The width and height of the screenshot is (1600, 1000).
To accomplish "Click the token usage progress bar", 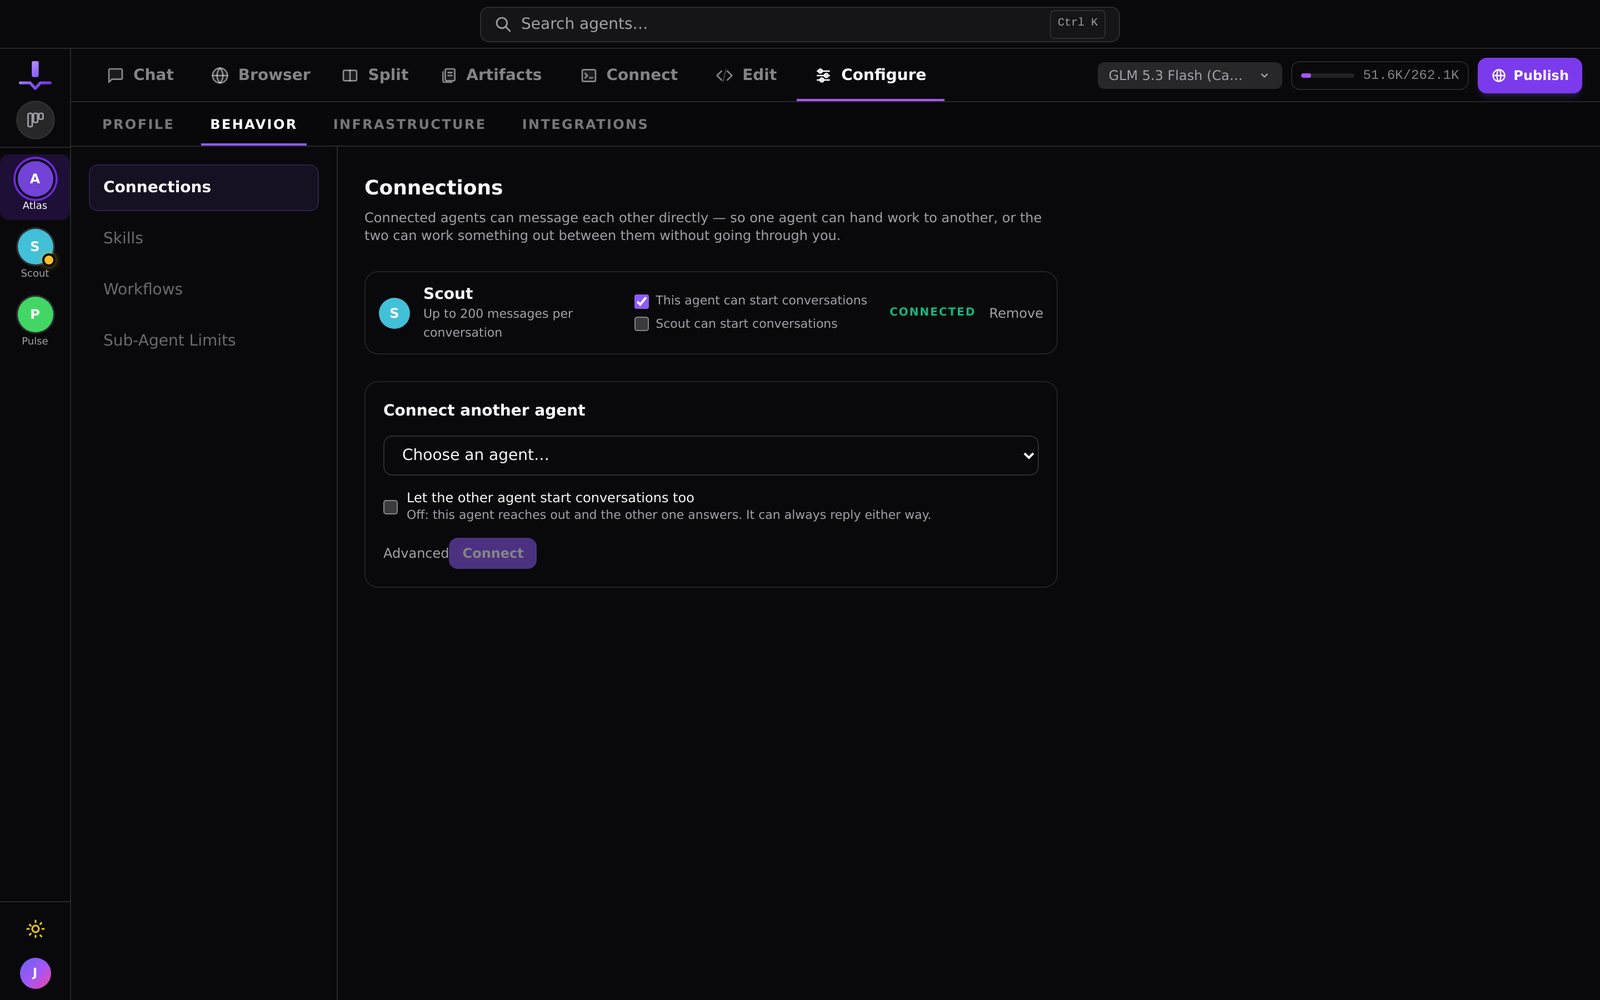I will pos(1327,75).
